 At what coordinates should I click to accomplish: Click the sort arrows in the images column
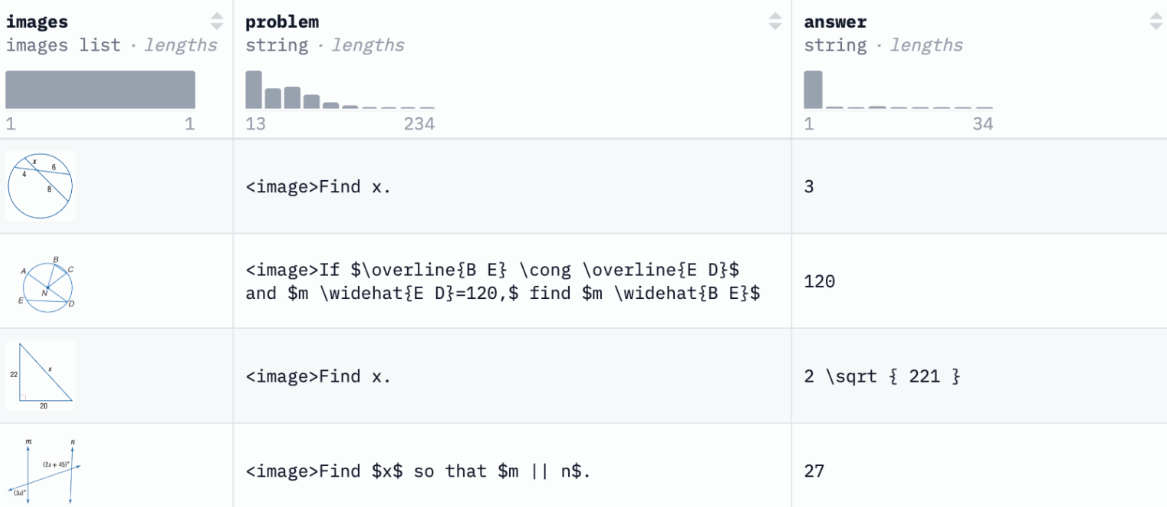point(217,21)
